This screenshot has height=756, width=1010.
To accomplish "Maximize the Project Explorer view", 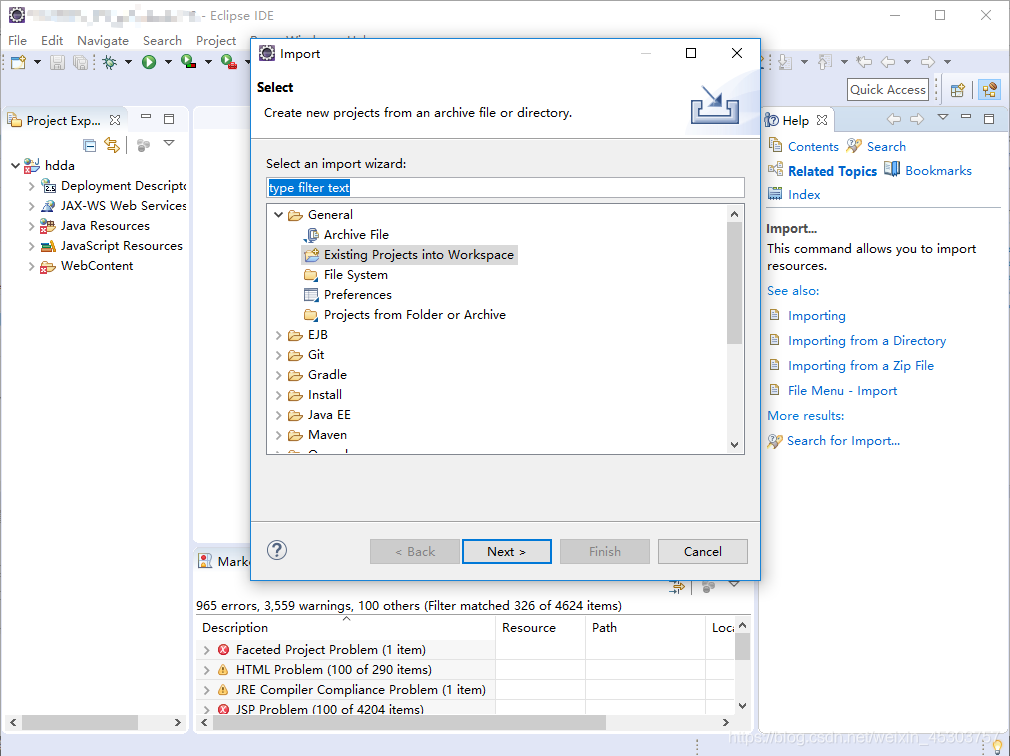I will 169,118.
